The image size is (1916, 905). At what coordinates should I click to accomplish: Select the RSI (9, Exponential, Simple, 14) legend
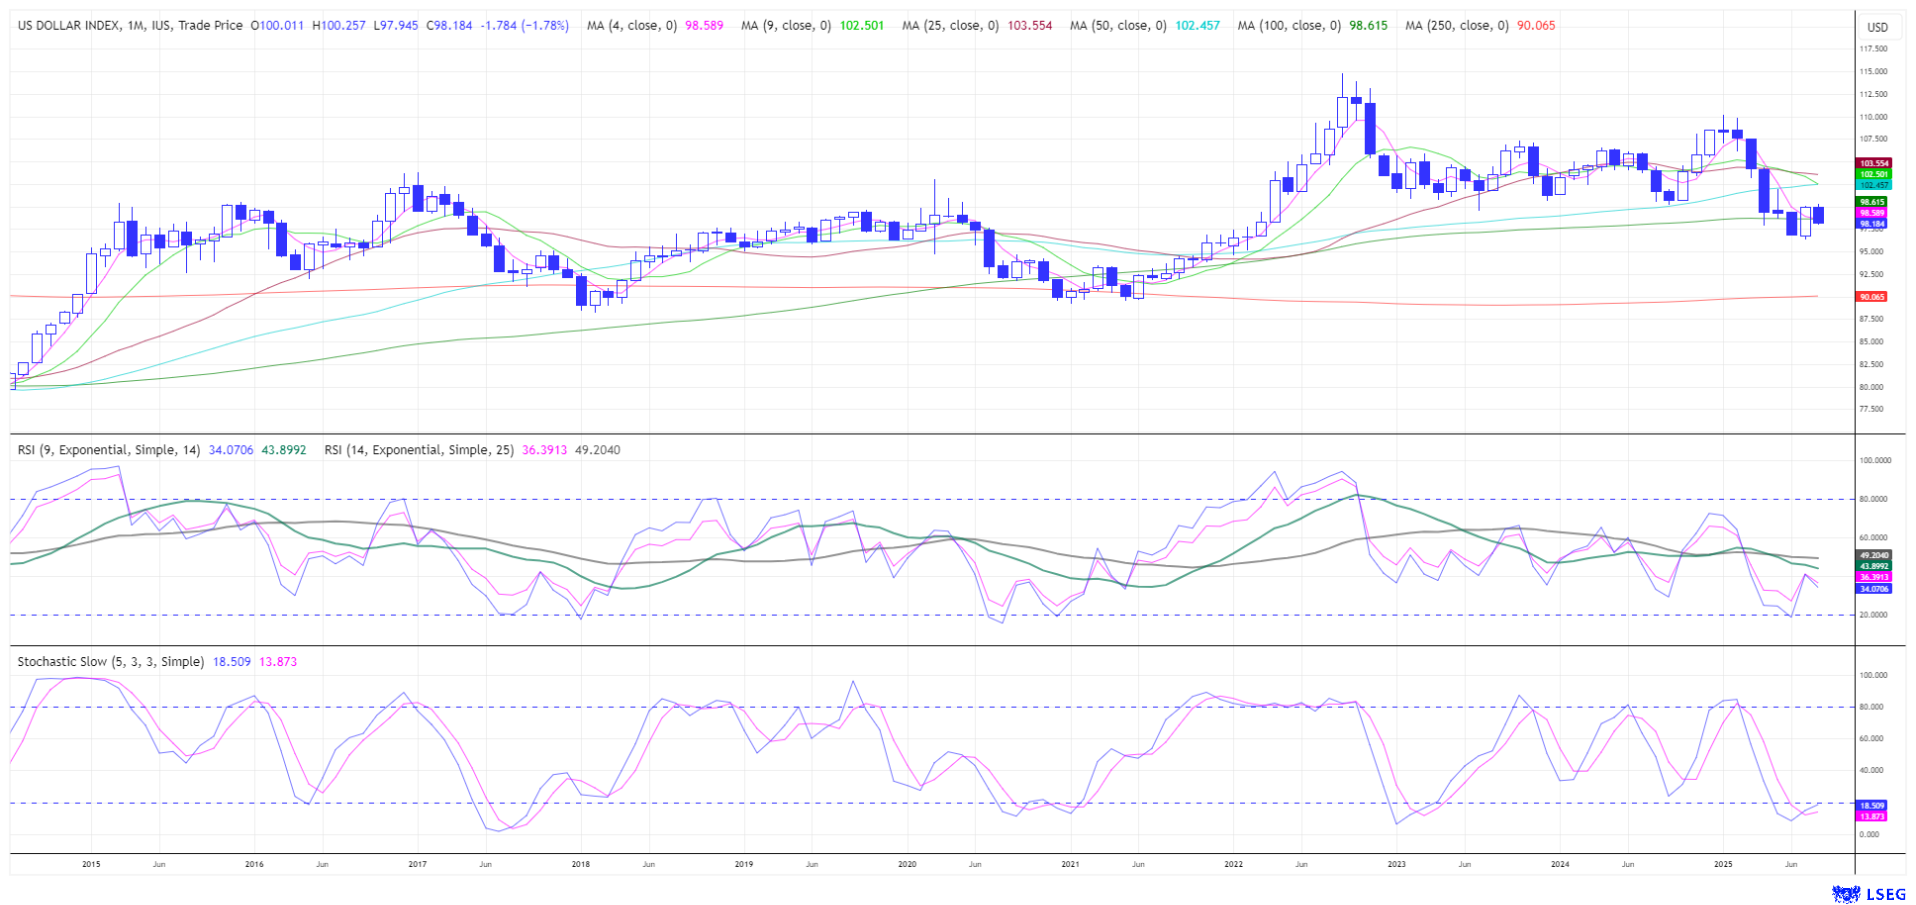[110, 450]
